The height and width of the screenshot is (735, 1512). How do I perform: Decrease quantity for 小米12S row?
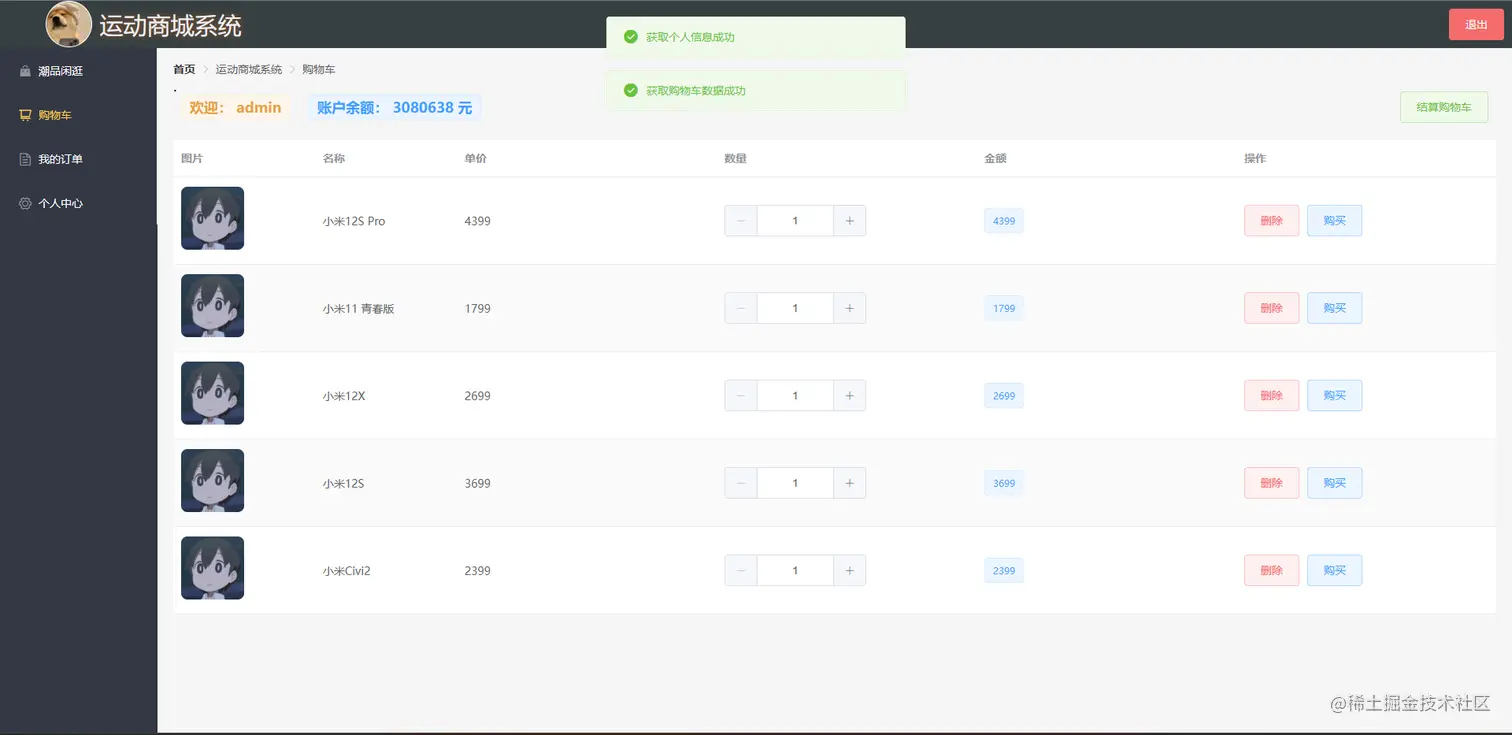[x=741, y=483]
